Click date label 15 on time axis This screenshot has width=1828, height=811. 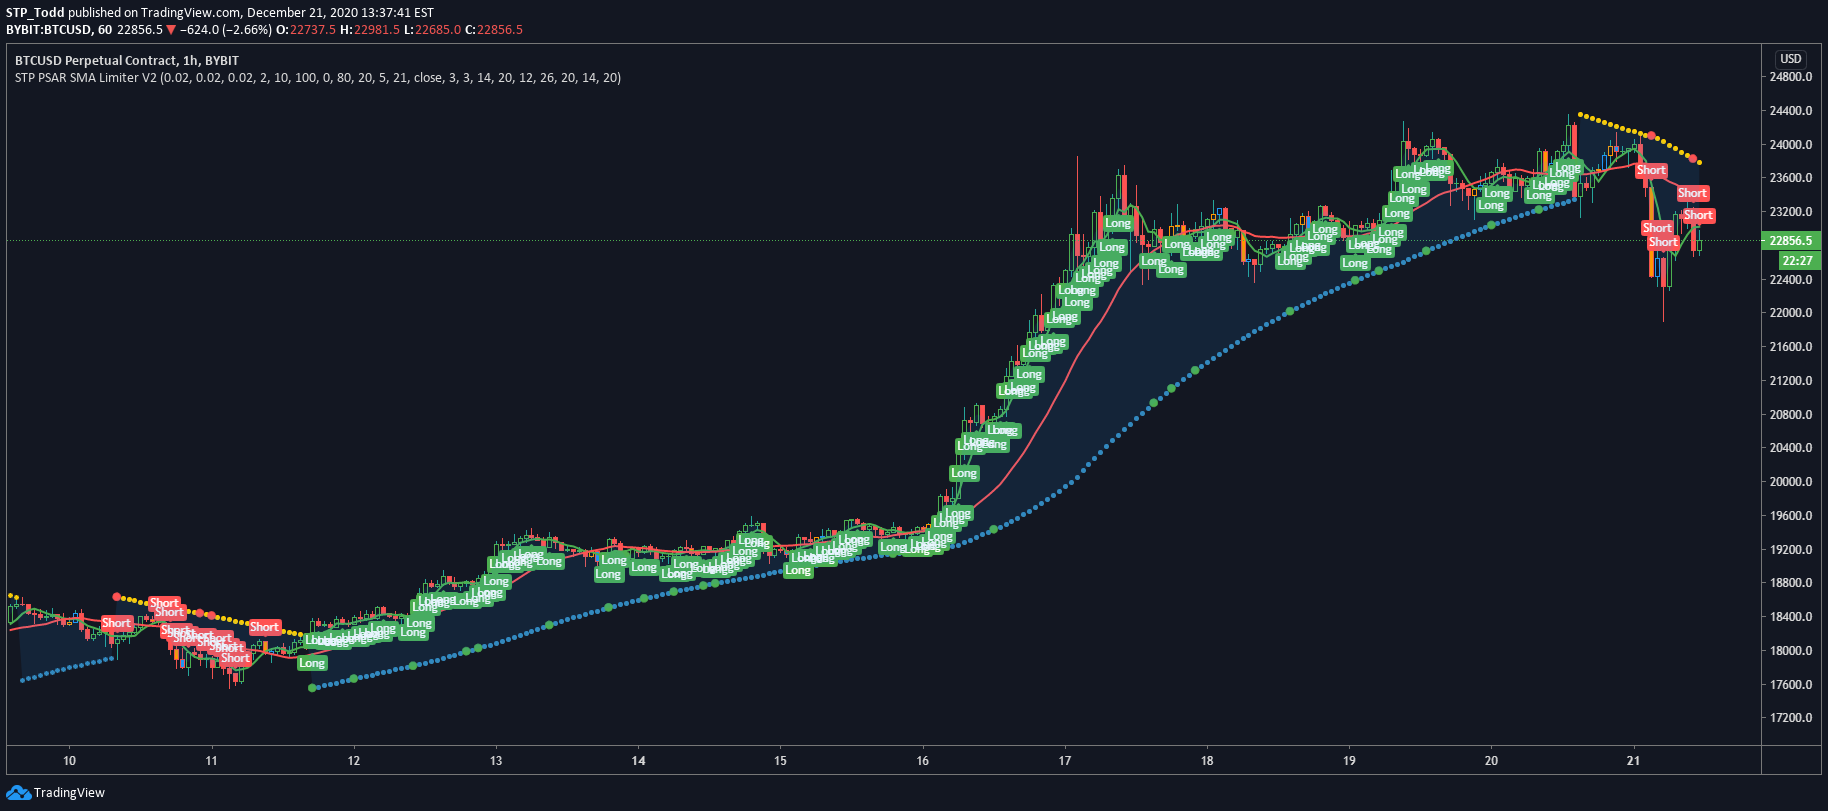(780, 761)
